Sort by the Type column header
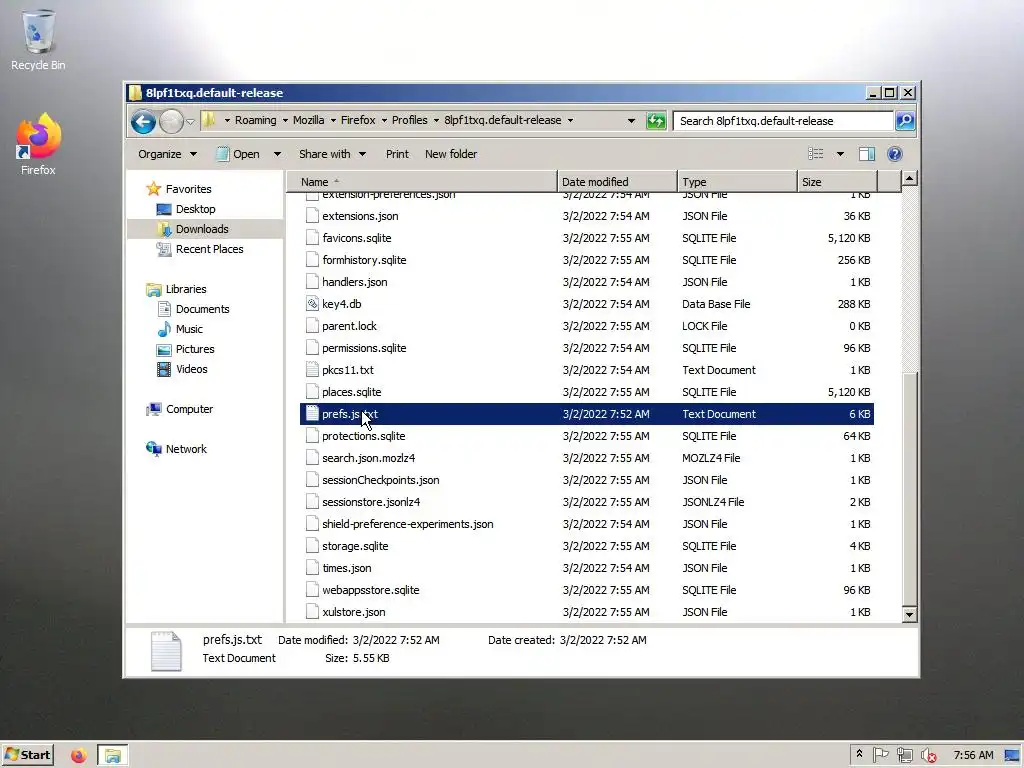 [x=737, y=182]
